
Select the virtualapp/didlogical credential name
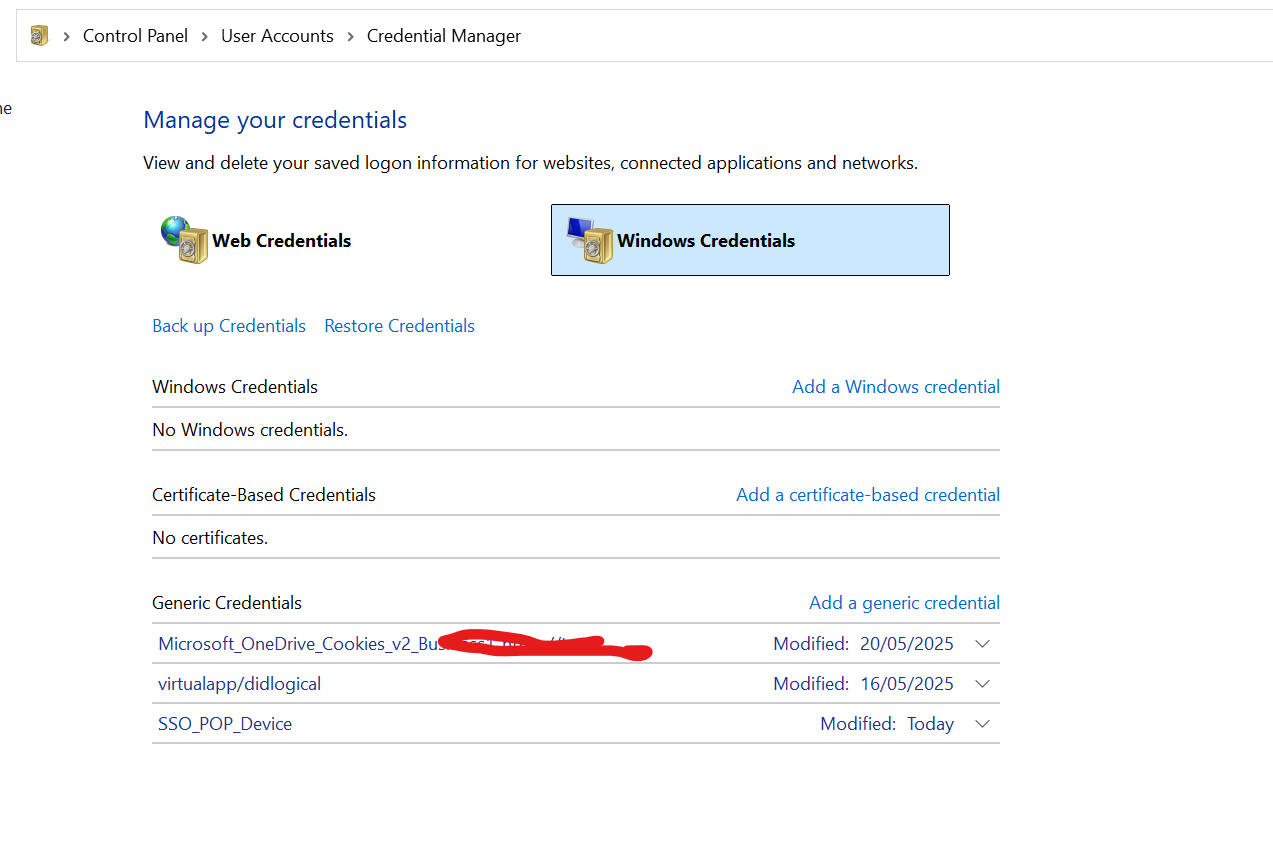(x=239, y=683)
